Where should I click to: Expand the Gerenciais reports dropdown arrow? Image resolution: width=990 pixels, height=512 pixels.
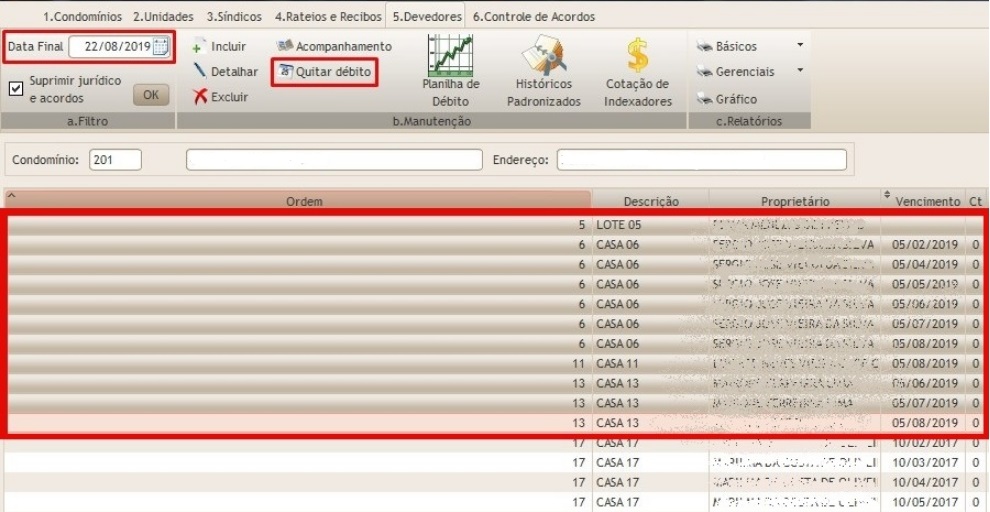click(x=799, y=72)
